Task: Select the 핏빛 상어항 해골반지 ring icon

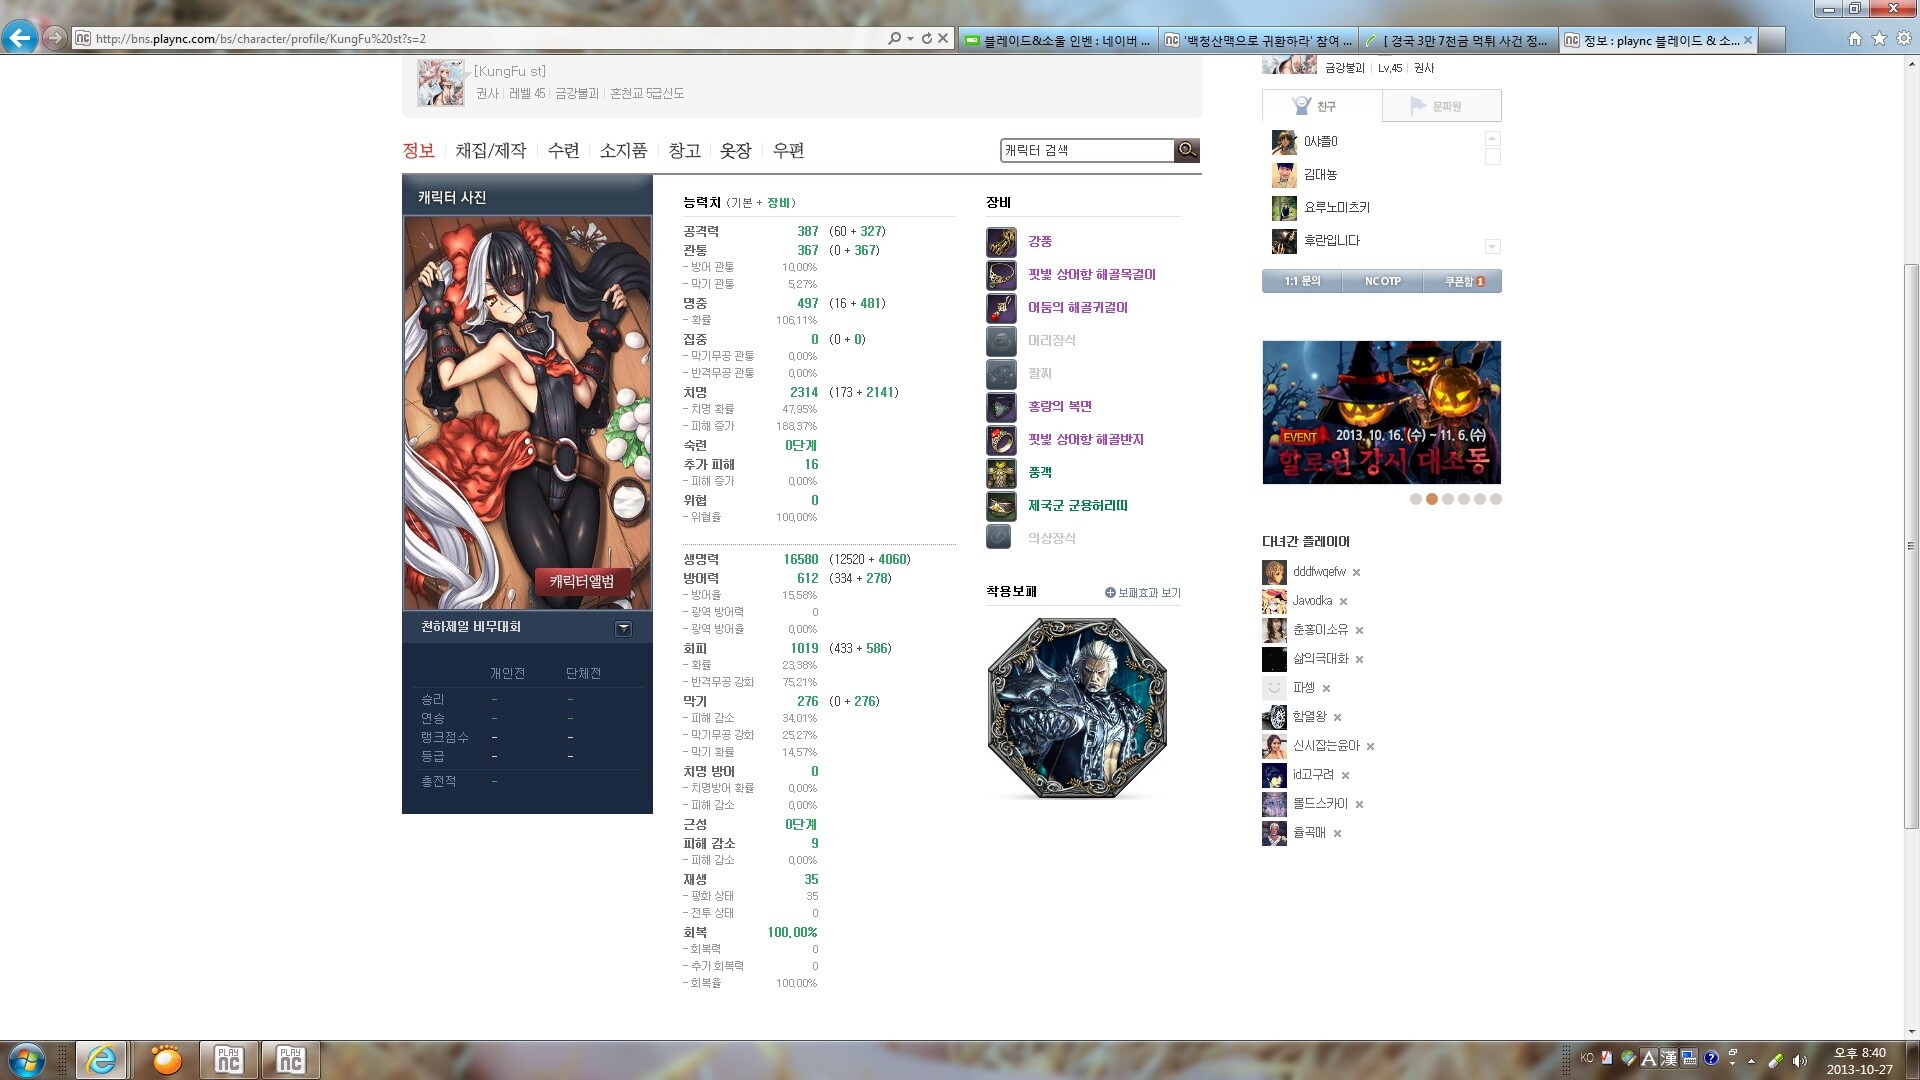Action: coord(1001,440)
